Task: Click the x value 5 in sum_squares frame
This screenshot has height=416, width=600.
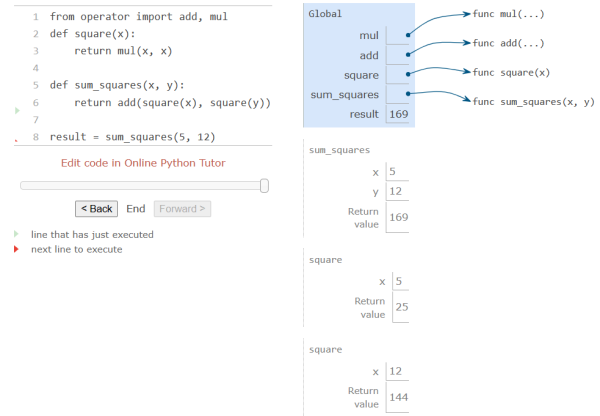Action: (392, 171)
